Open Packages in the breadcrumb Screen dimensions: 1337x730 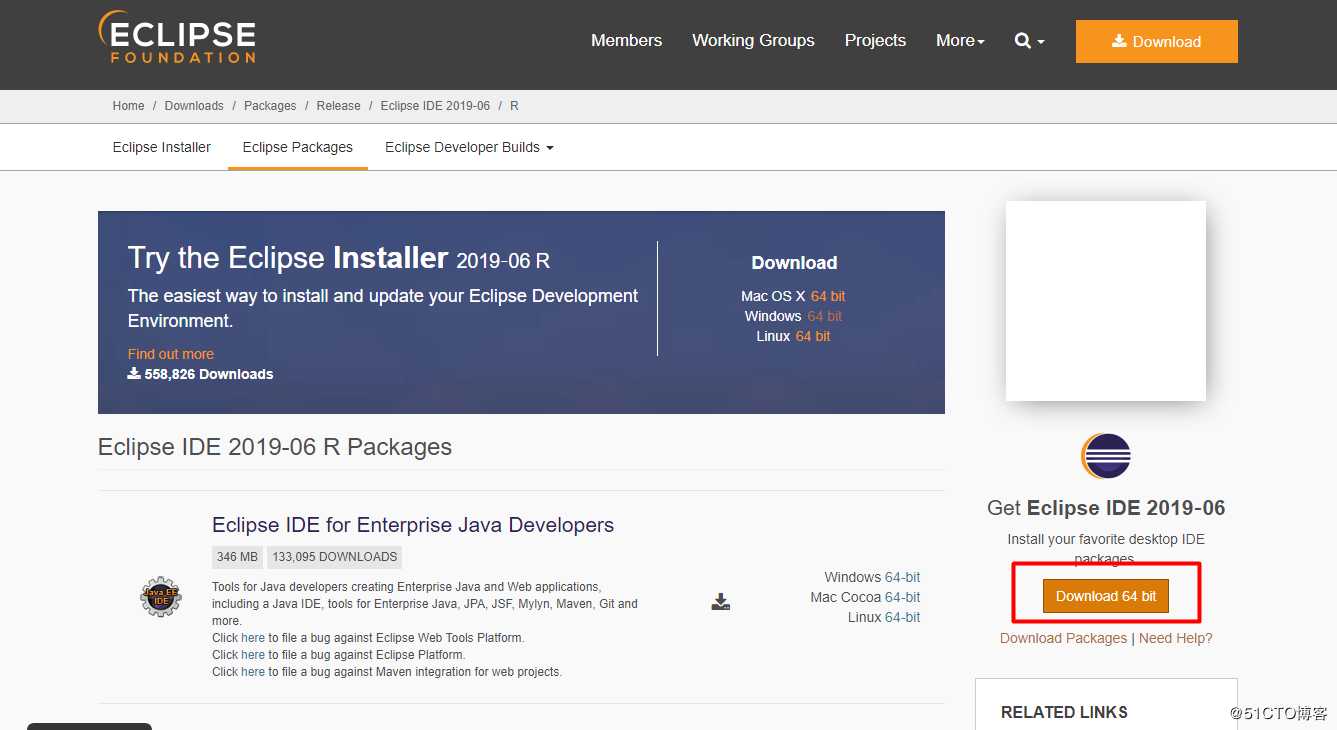coord(270,106)
